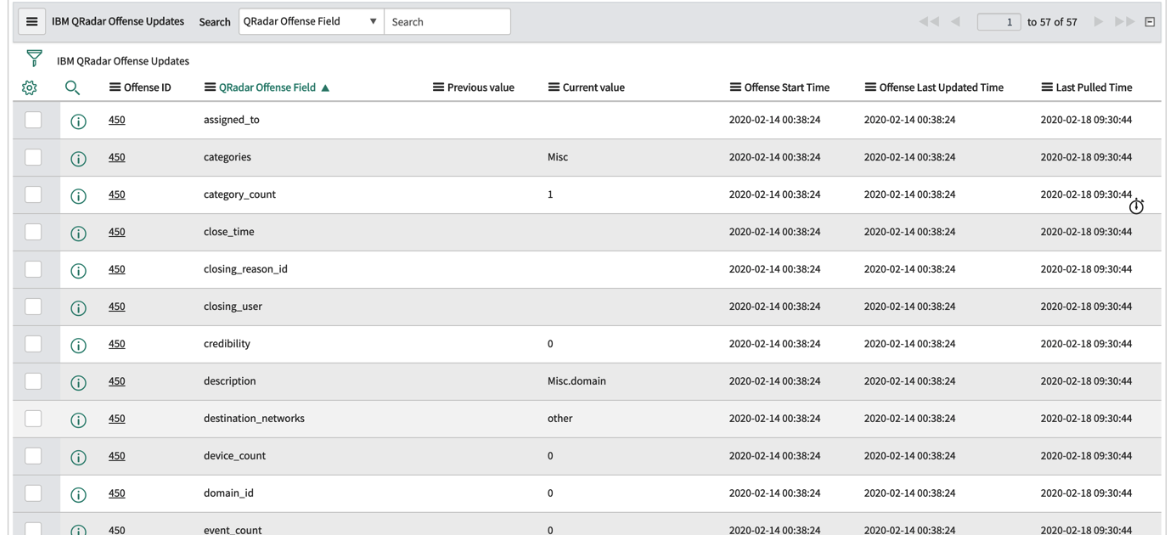Sort by Offense ID header text
Viewport: 1170px width, 549px height.
[x=148, y=87]
